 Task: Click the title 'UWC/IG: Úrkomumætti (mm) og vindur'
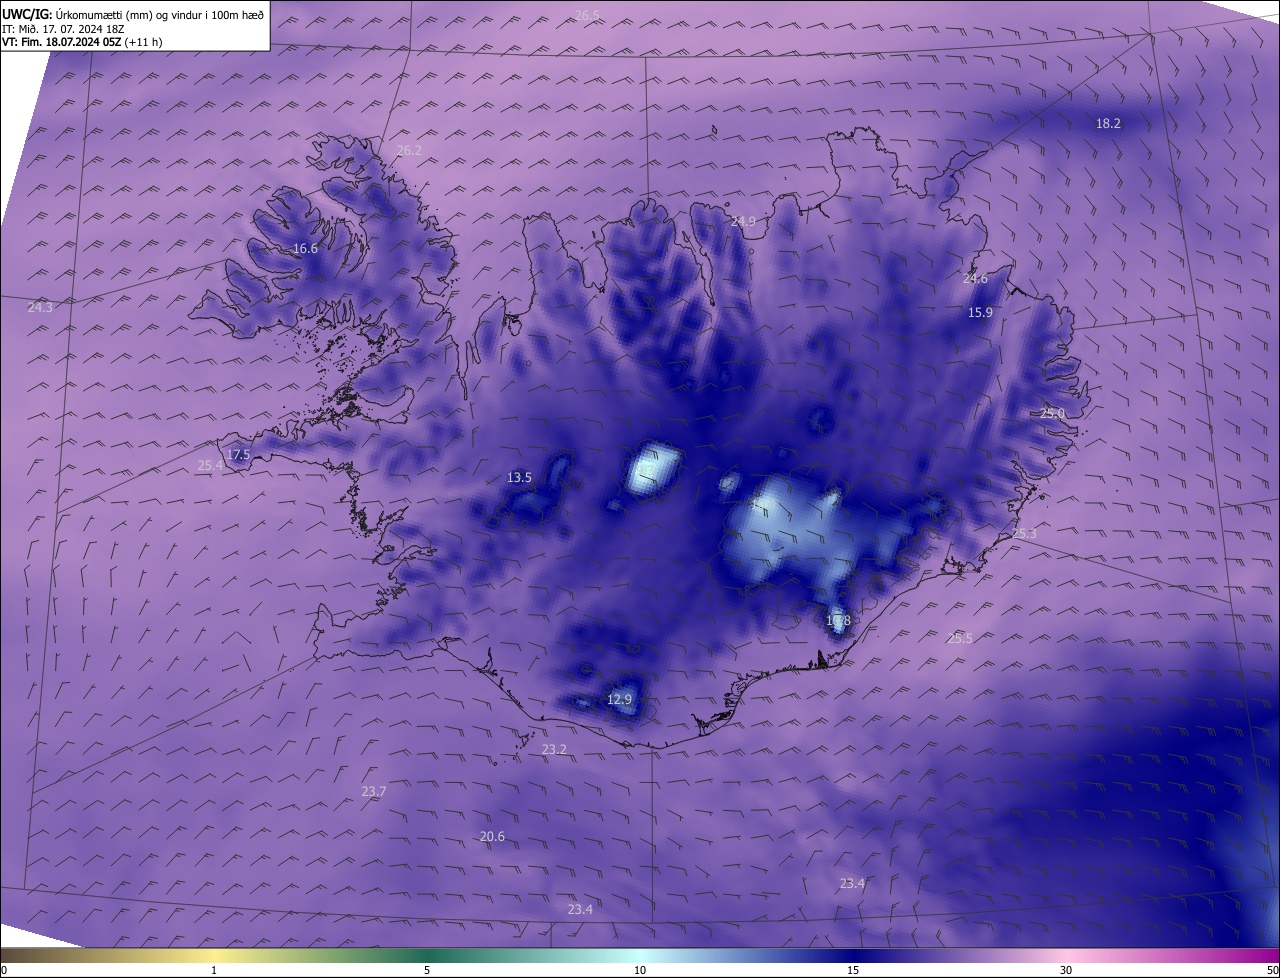point(133,14)
